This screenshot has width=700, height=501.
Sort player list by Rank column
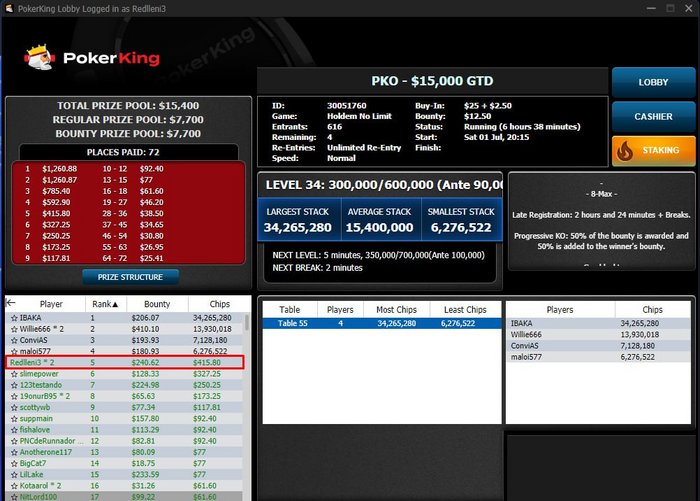[106, 304]
